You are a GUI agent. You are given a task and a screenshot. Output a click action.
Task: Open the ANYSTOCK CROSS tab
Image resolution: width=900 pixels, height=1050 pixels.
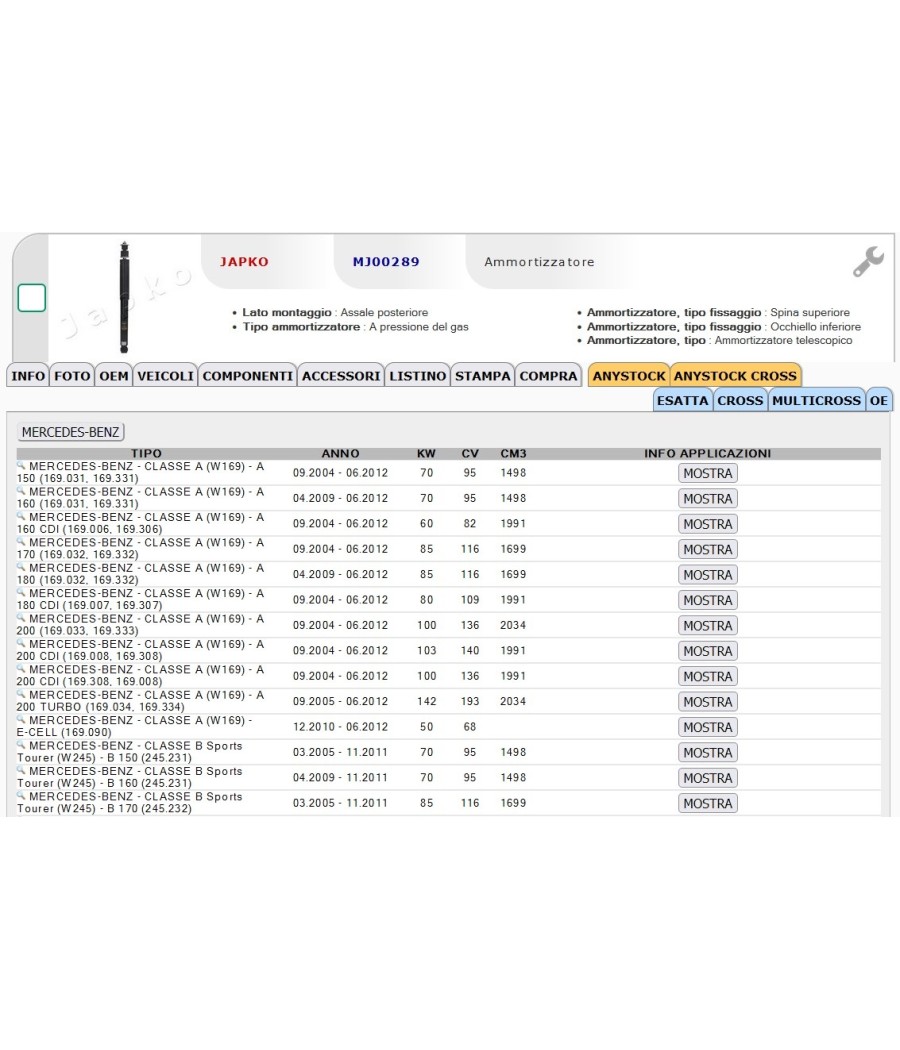coord(735,376)
